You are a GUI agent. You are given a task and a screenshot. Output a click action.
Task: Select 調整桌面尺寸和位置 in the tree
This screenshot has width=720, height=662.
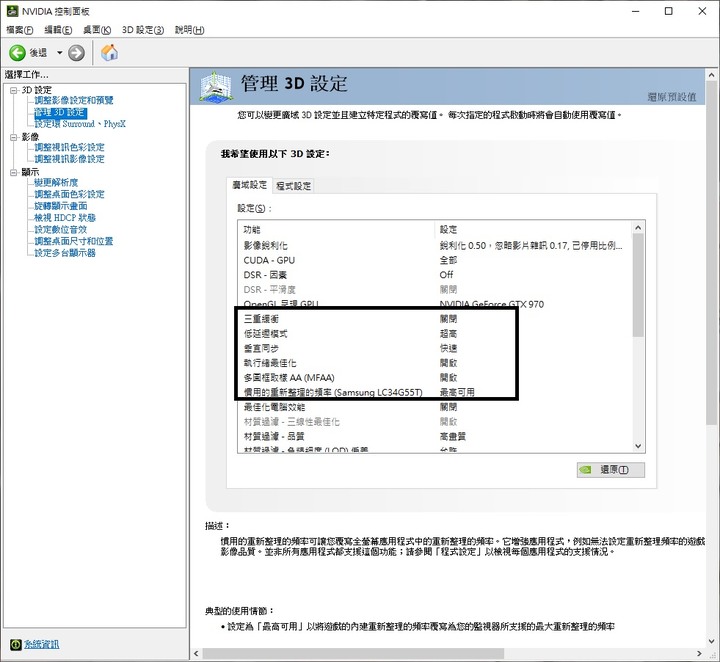(x=73, y=241)
